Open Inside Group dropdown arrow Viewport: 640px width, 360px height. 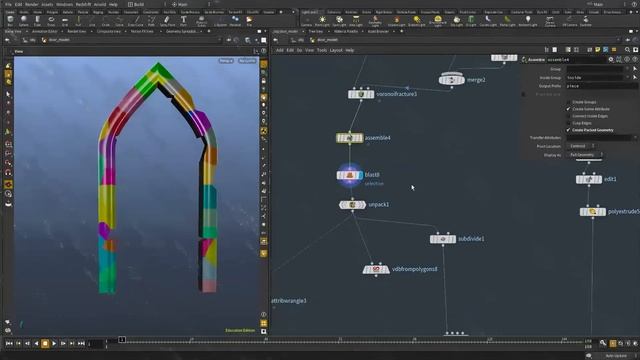(x=628, y=77)
